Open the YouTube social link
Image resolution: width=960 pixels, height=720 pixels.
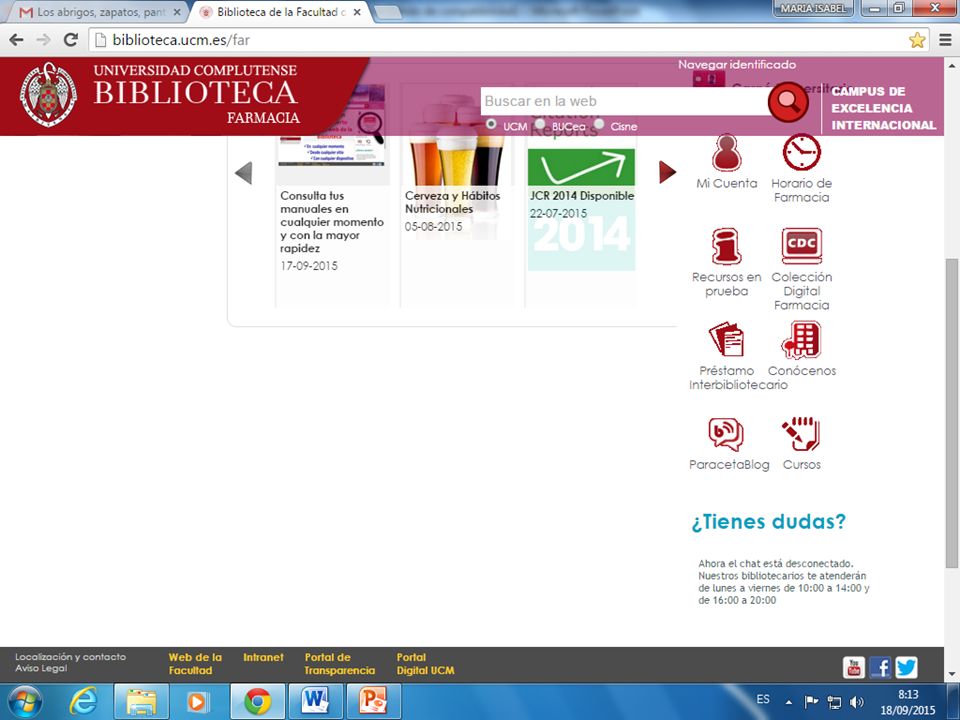pos(853,667)
